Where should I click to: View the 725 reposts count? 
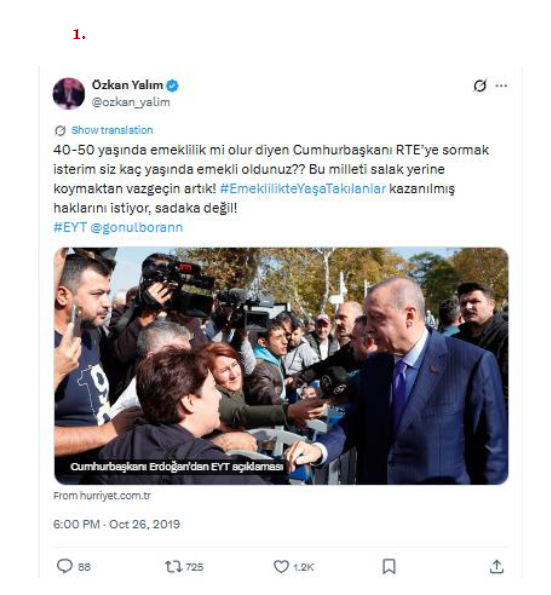[195, 567]
